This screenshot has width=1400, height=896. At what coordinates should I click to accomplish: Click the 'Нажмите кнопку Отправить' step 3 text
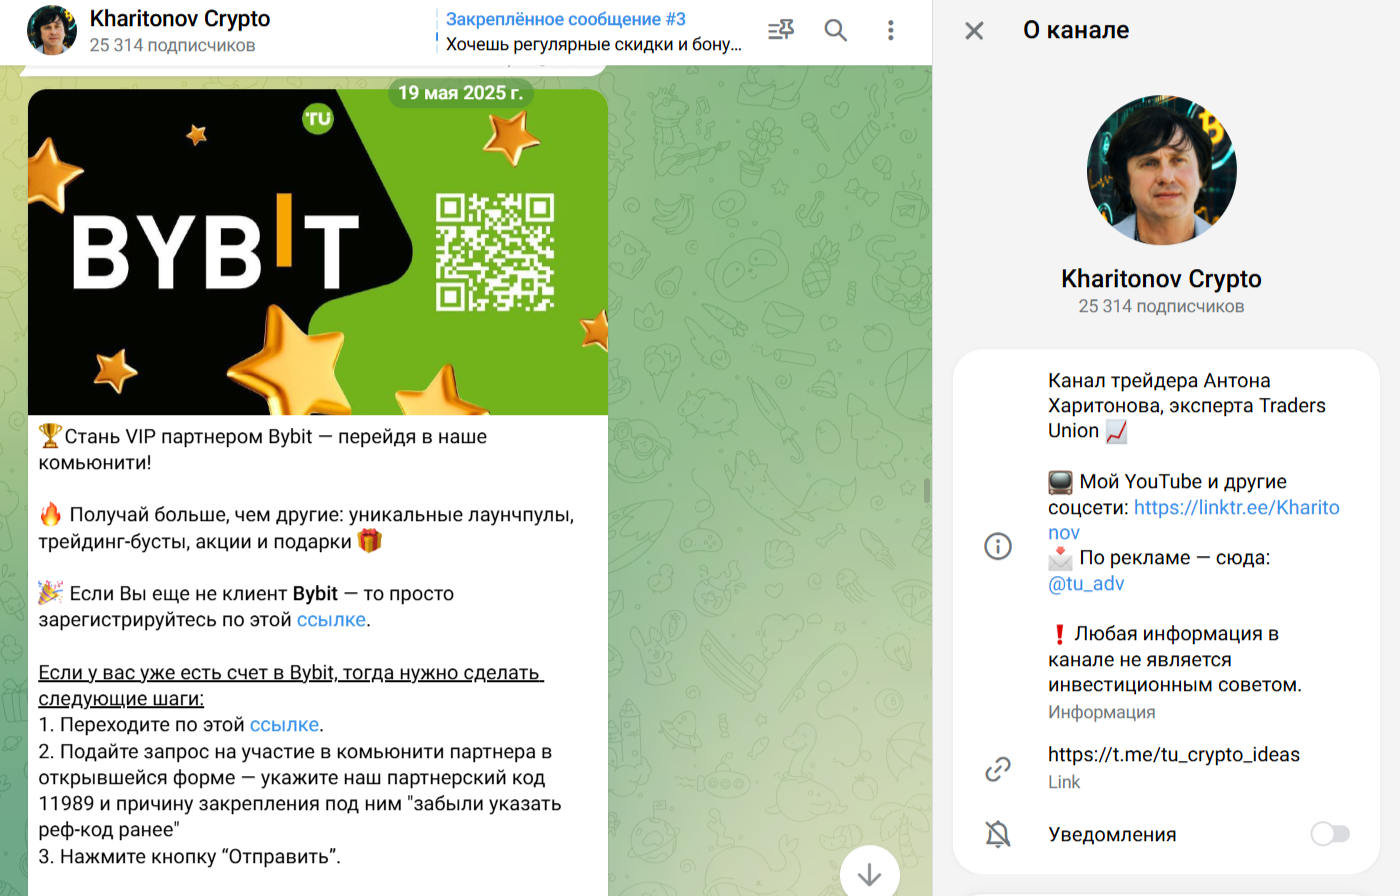(x=189, y=856)
